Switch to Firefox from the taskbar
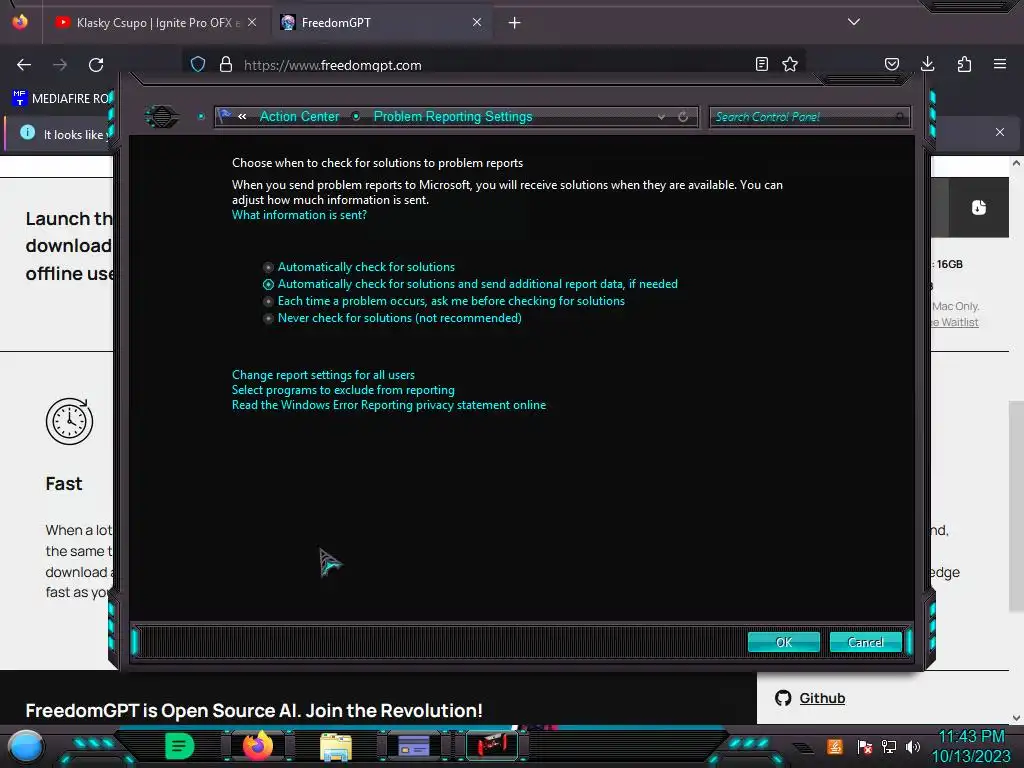Screen dimensions: 1024x768 click(258, 746)
